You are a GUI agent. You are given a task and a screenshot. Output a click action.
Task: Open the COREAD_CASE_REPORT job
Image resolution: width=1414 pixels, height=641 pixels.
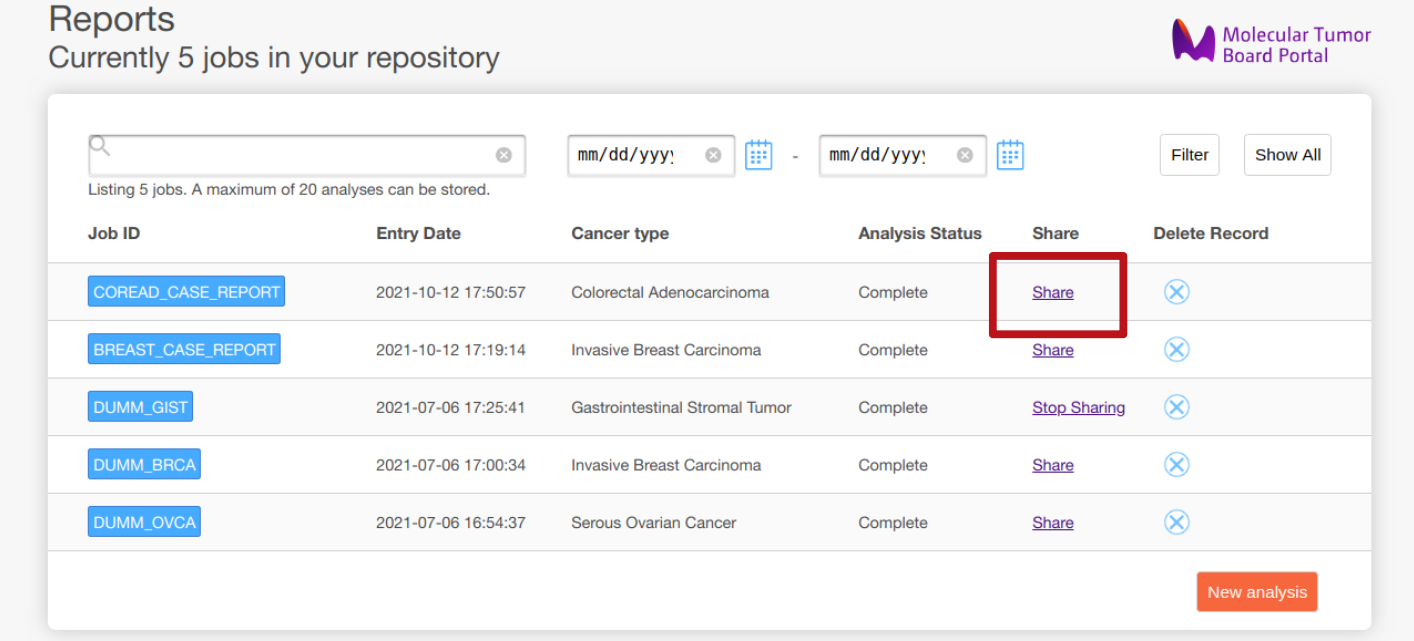[186, 292]
